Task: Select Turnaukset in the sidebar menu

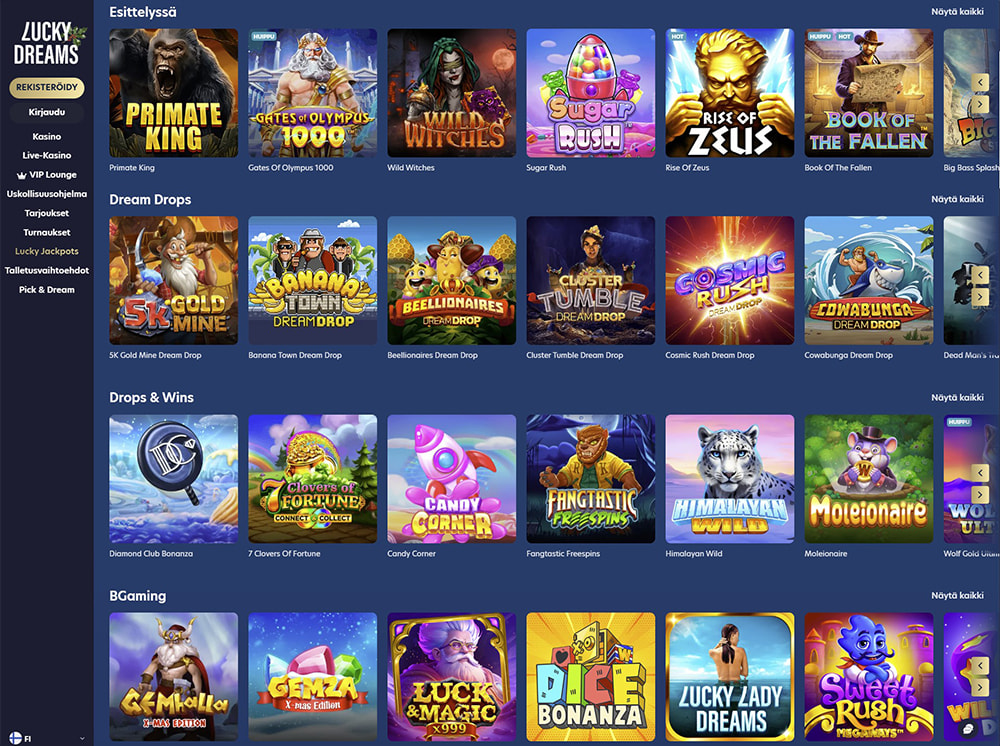Action: pos(47,232)
